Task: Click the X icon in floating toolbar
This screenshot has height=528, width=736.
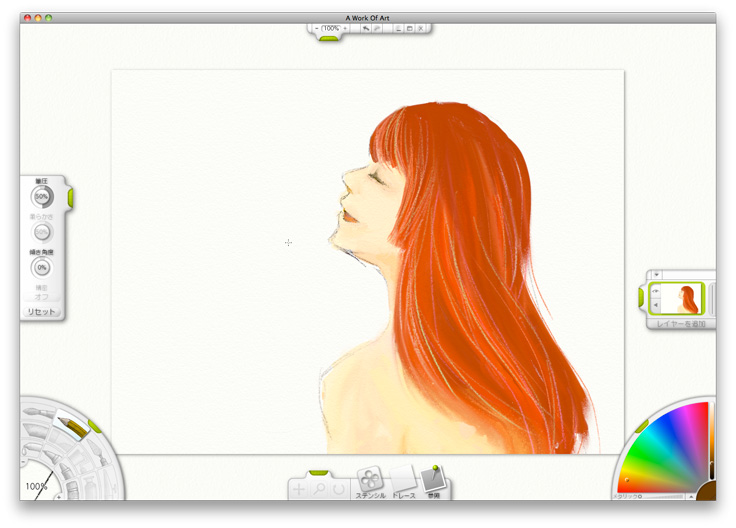Action: pos(421,29)
